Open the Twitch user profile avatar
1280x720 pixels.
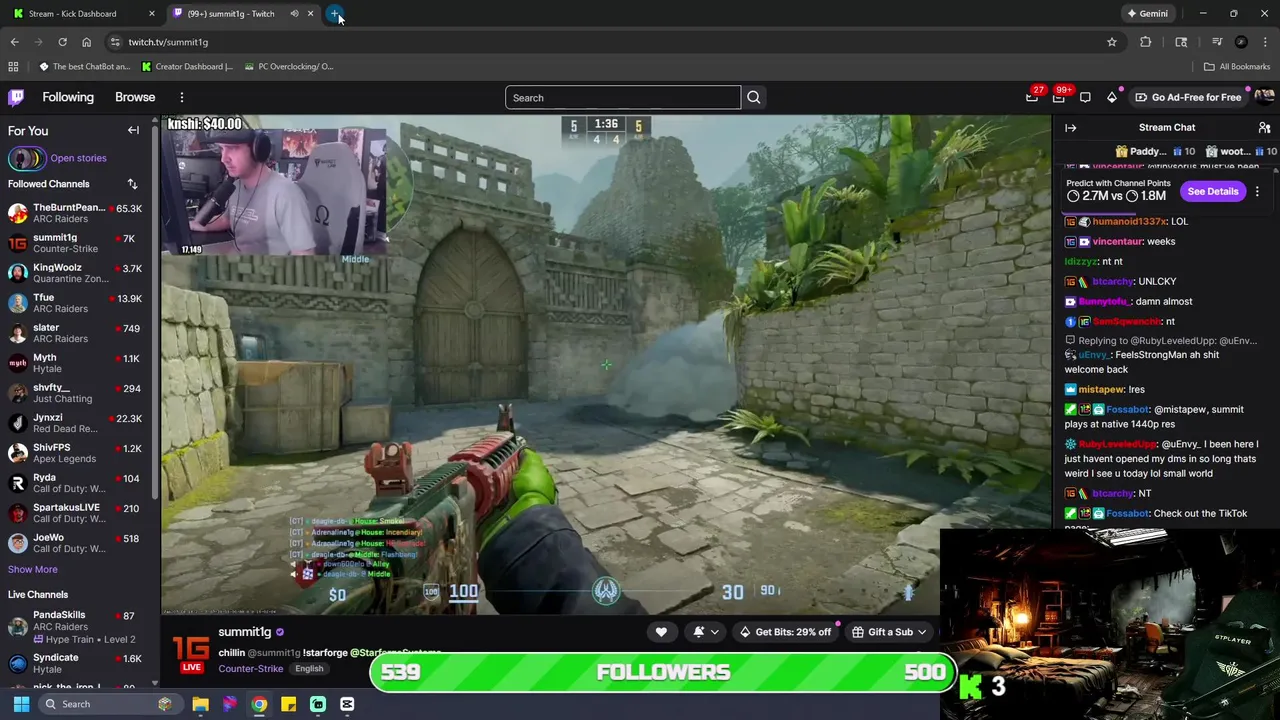(1264, 97)
